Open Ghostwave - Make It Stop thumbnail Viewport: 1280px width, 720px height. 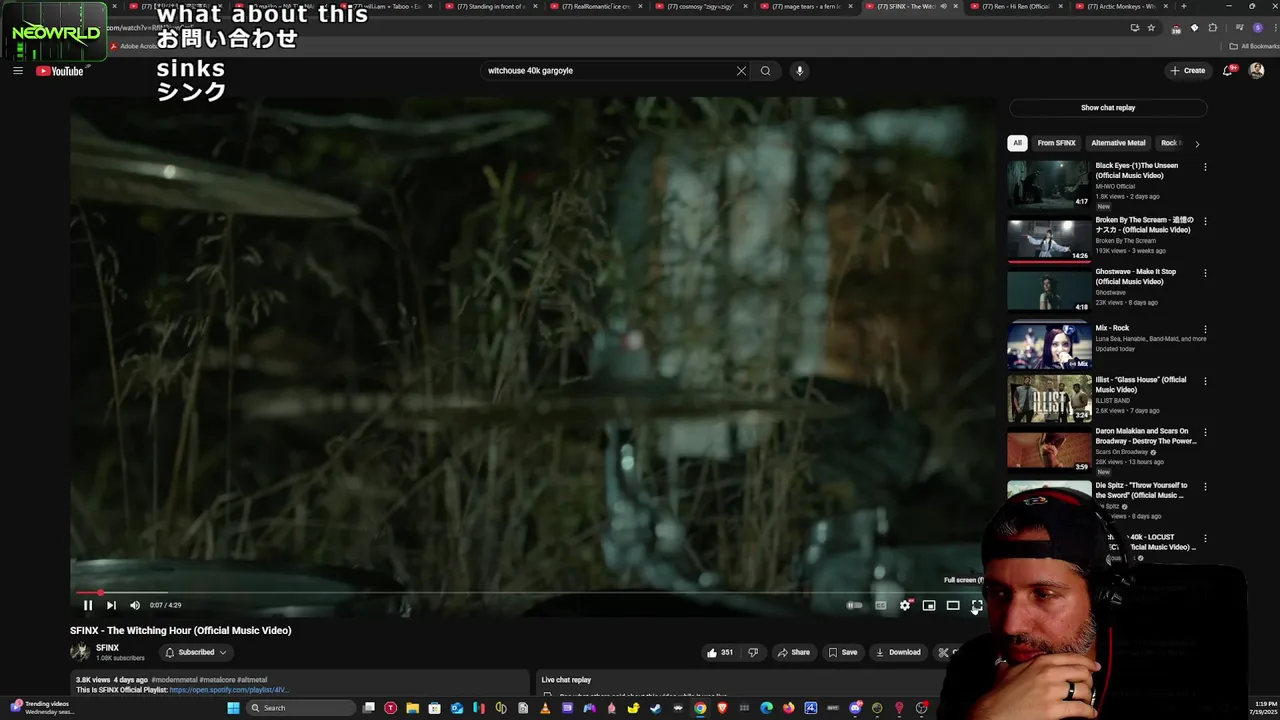[x=1049, y=290]
